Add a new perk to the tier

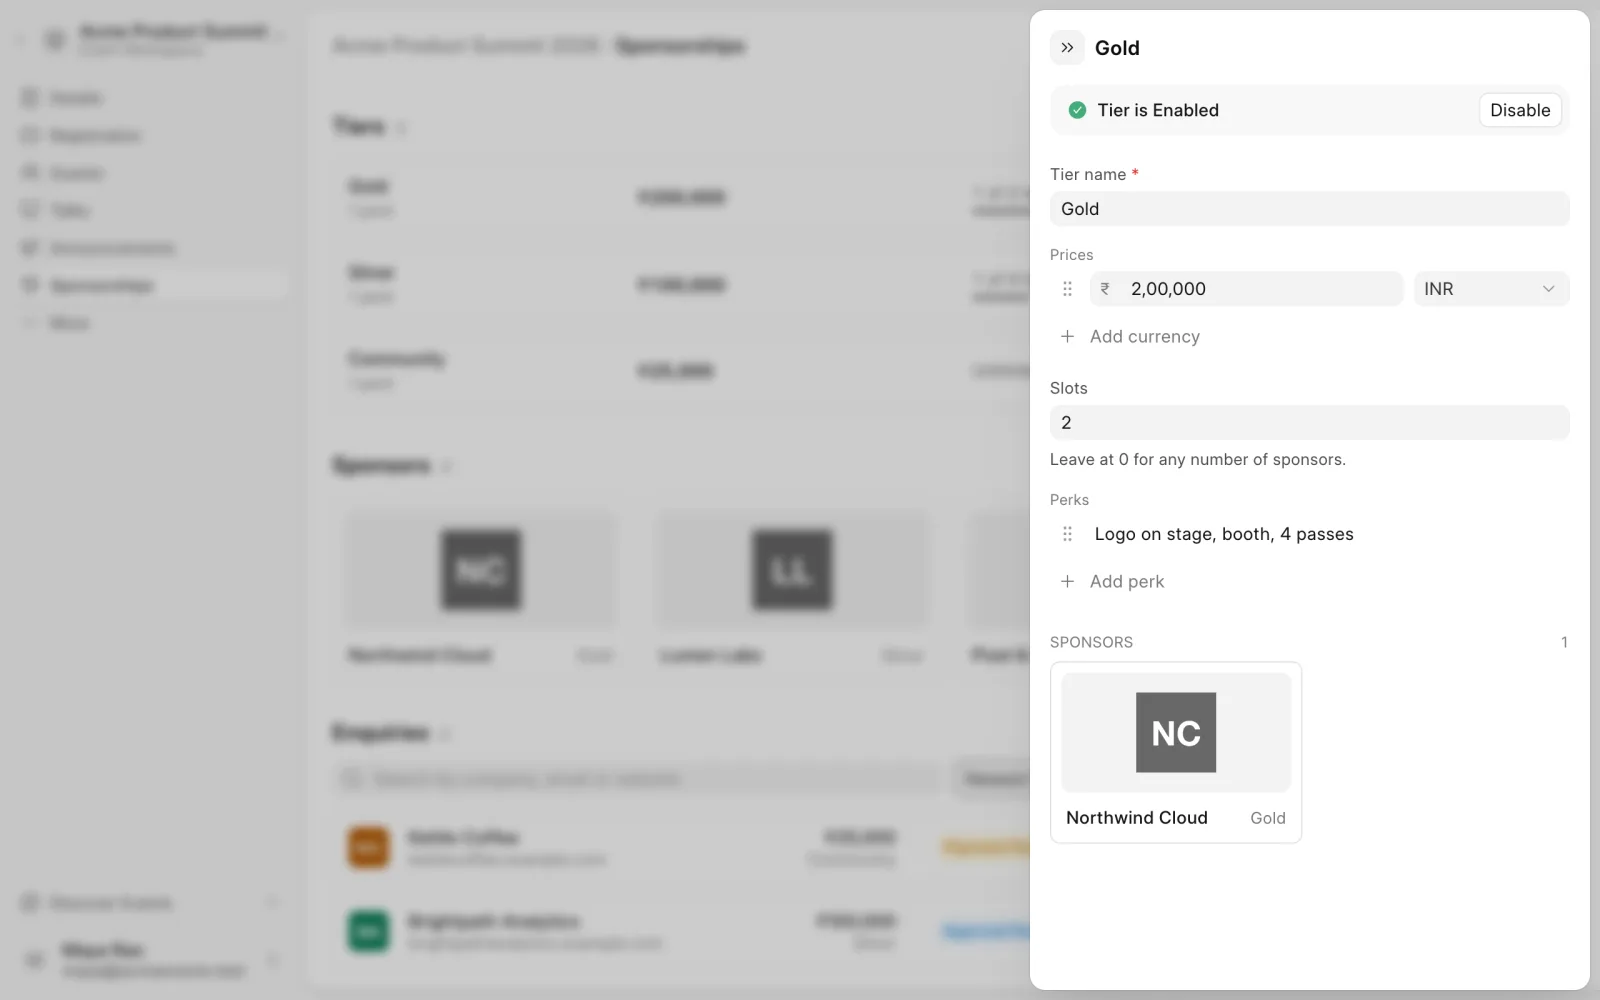click(x=1112, y=582)
